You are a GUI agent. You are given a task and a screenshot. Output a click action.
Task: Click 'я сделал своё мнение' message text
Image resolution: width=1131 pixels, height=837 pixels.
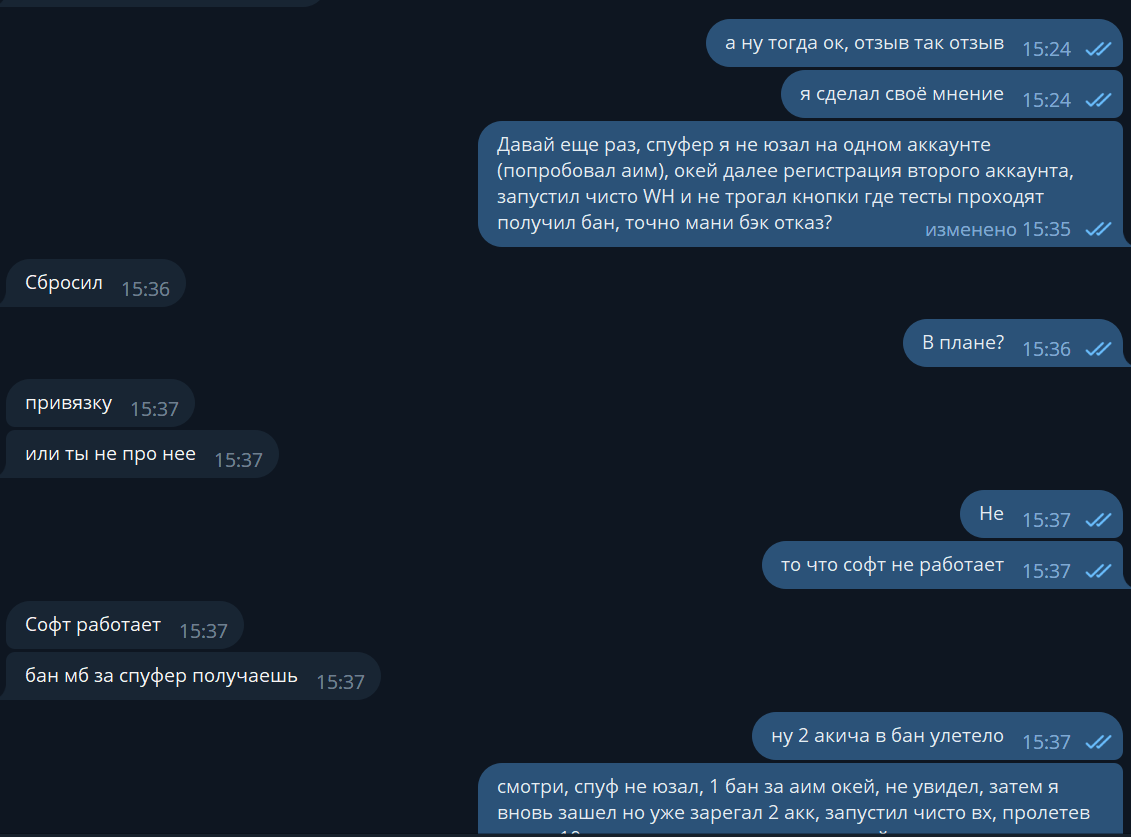[901, 94]
